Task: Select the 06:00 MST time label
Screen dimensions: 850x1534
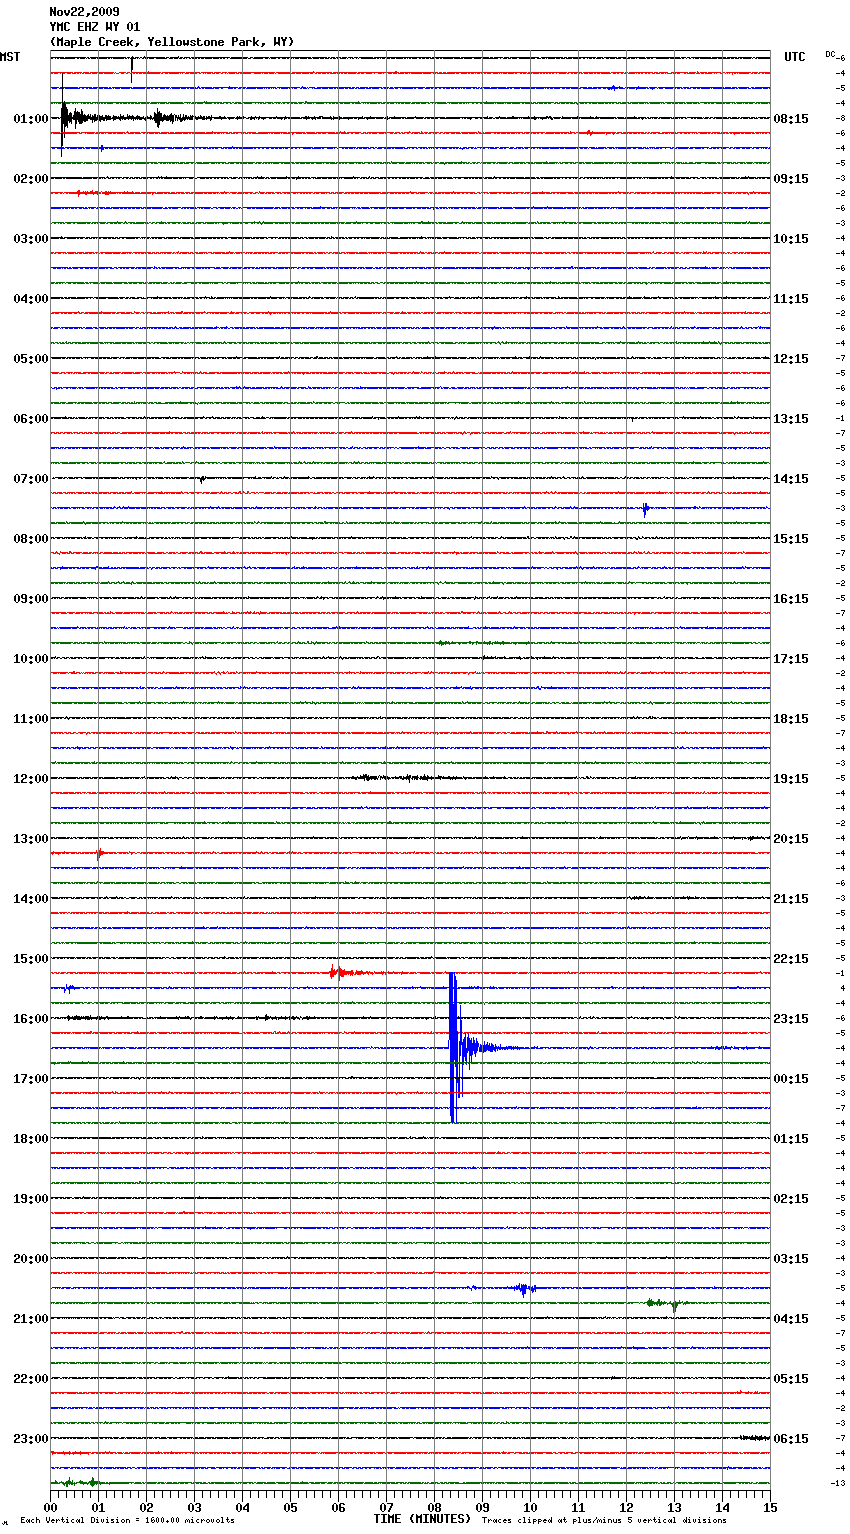Action: [30, 418]
